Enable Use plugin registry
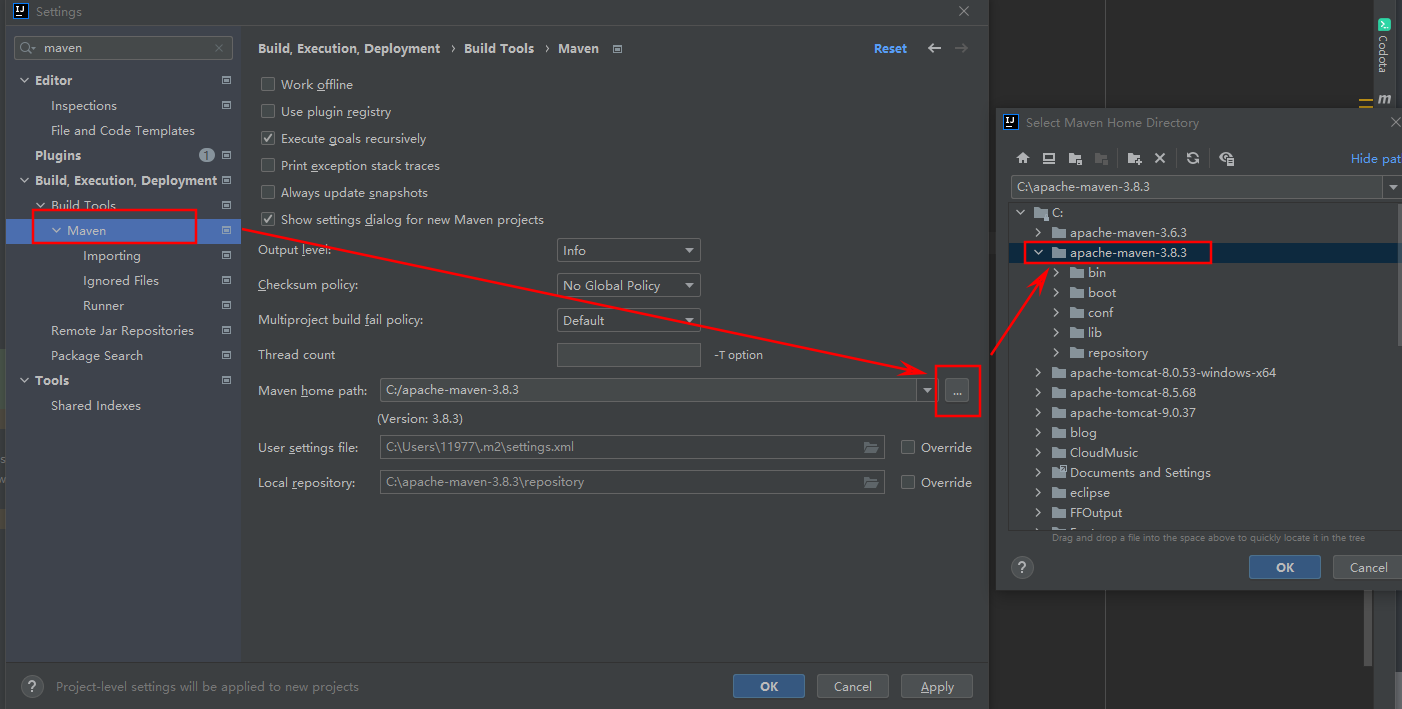The height and width of the screenshot is (709, 1402). (268, 111)
